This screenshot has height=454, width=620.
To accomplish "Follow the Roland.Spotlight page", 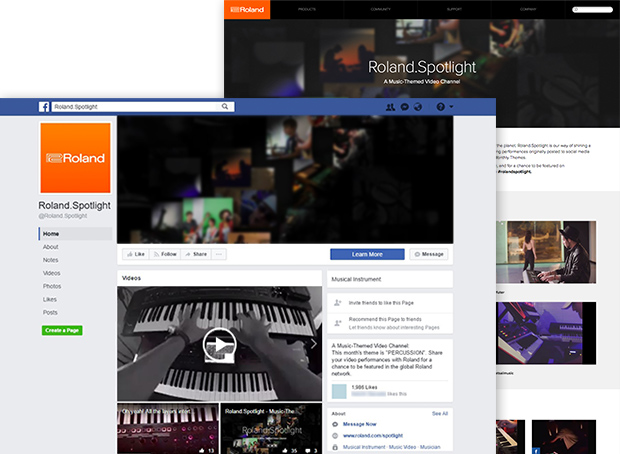I will (x=165, y=254).
